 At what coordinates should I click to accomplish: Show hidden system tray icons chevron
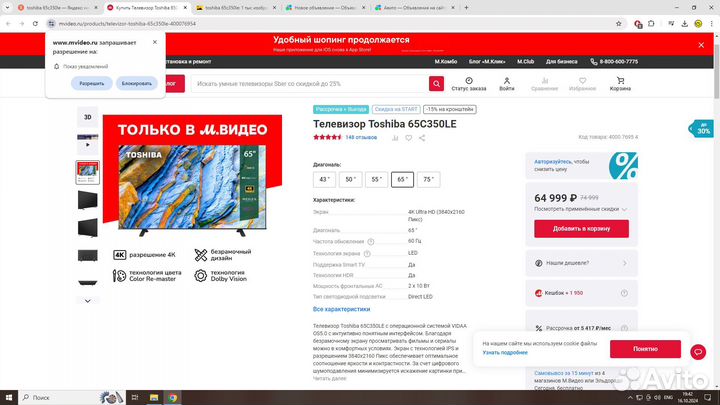pyautogui.click(x=630, y=398)
